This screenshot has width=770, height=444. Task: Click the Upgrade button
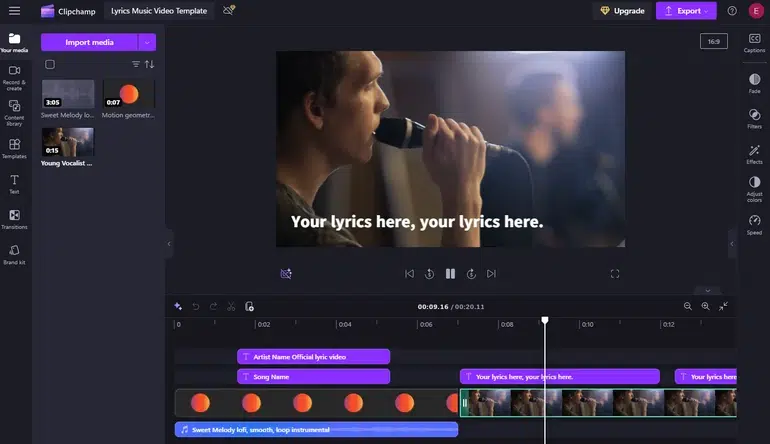[x=622, y=11]
